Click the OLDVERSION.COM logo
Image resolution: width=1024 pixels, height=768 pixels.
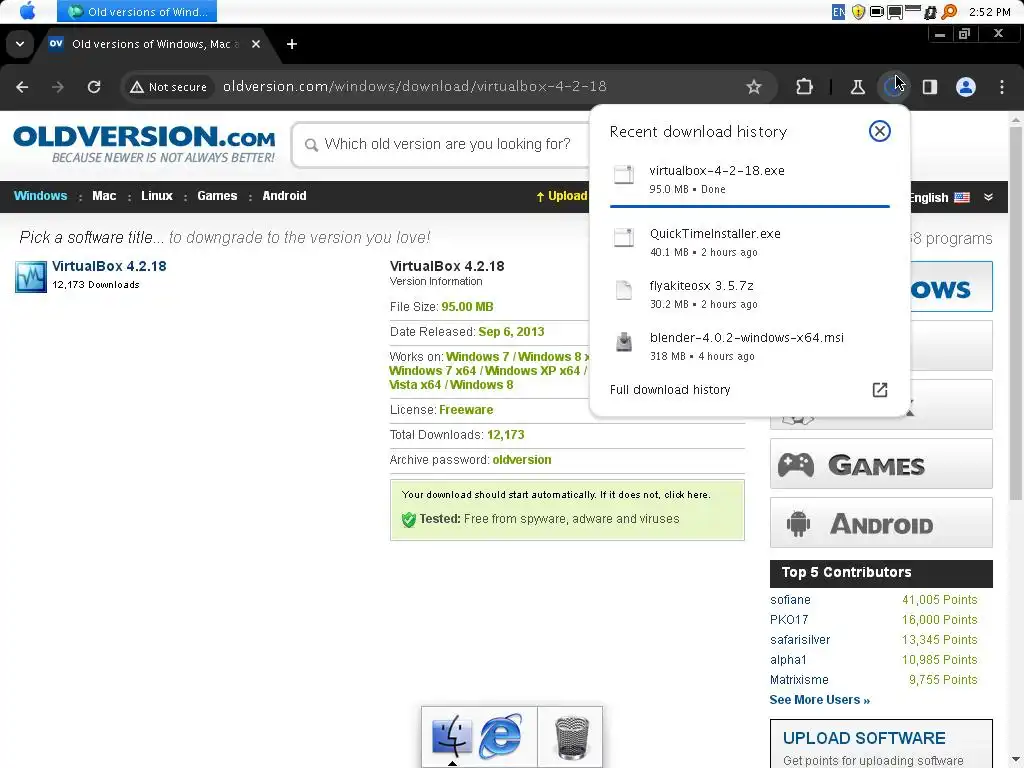click(x=144, y=144)
